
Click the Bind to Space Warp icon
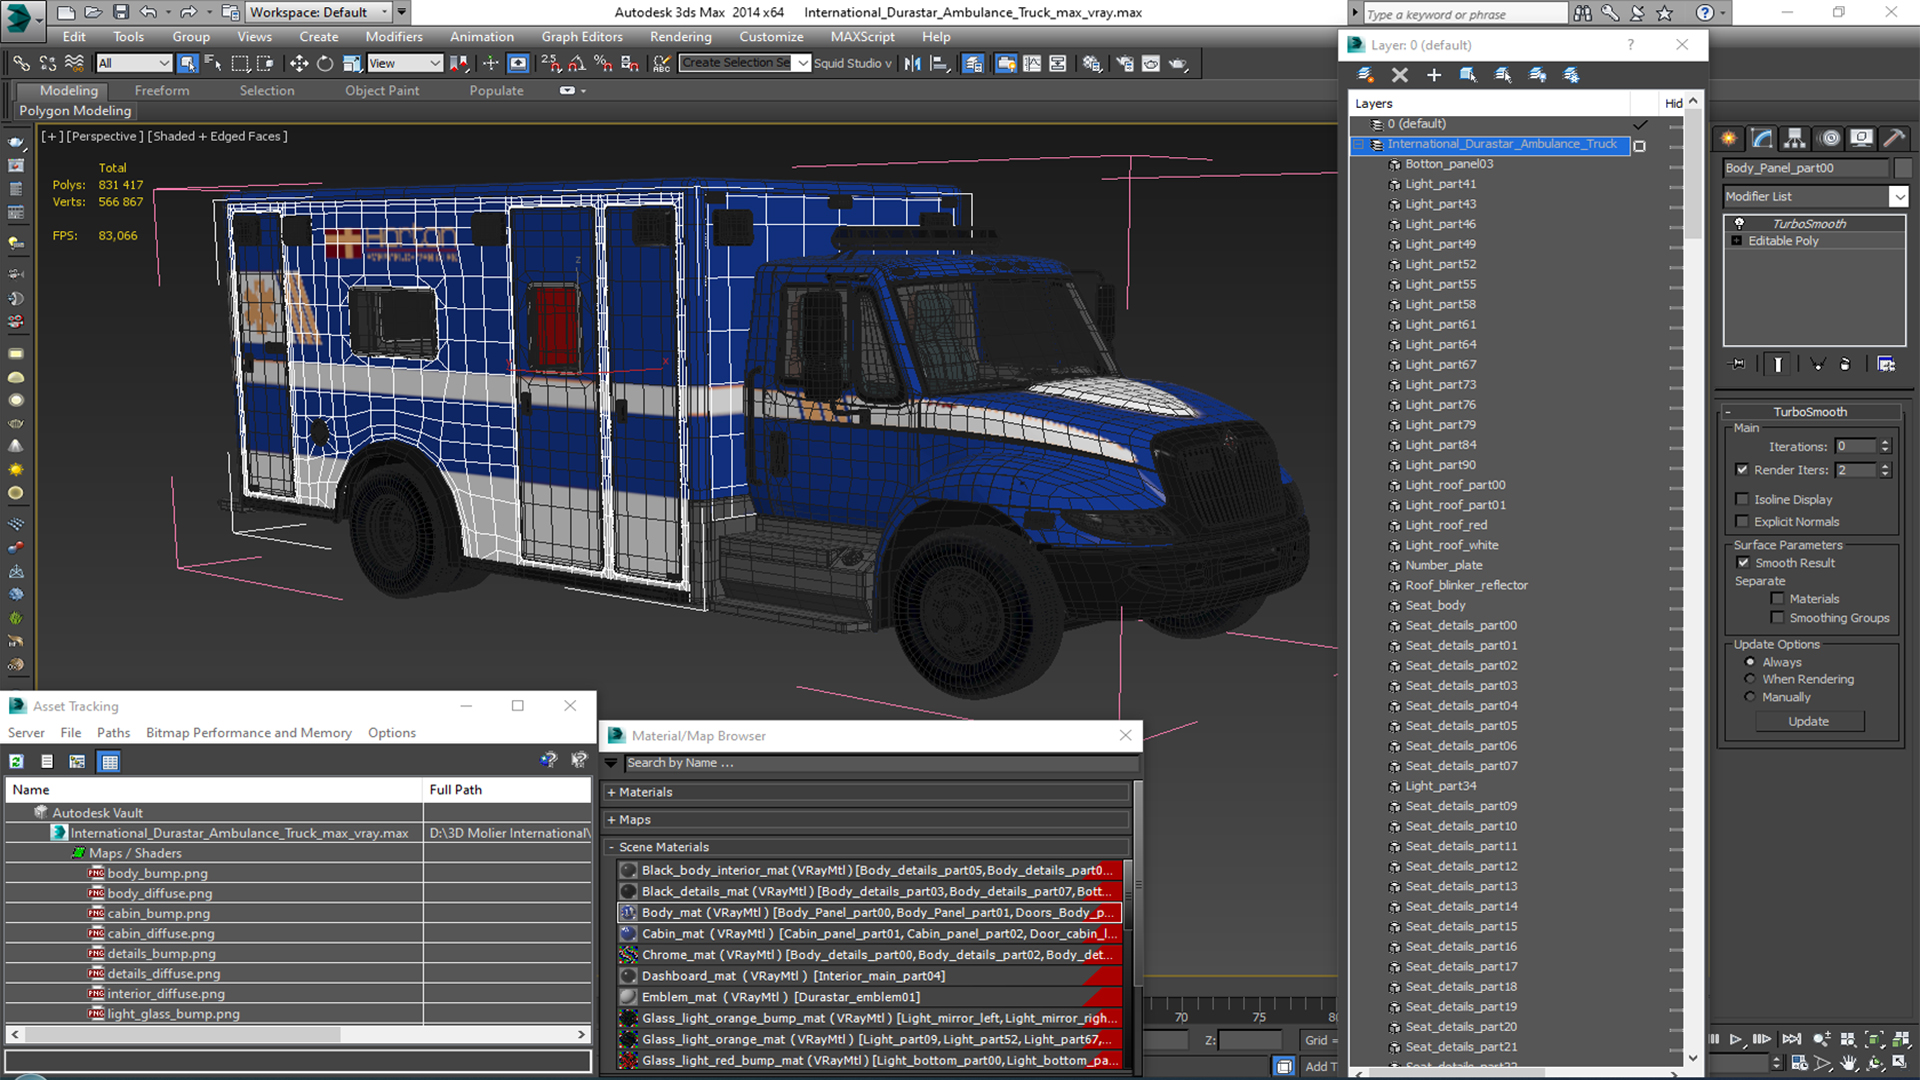coord(74,63)
